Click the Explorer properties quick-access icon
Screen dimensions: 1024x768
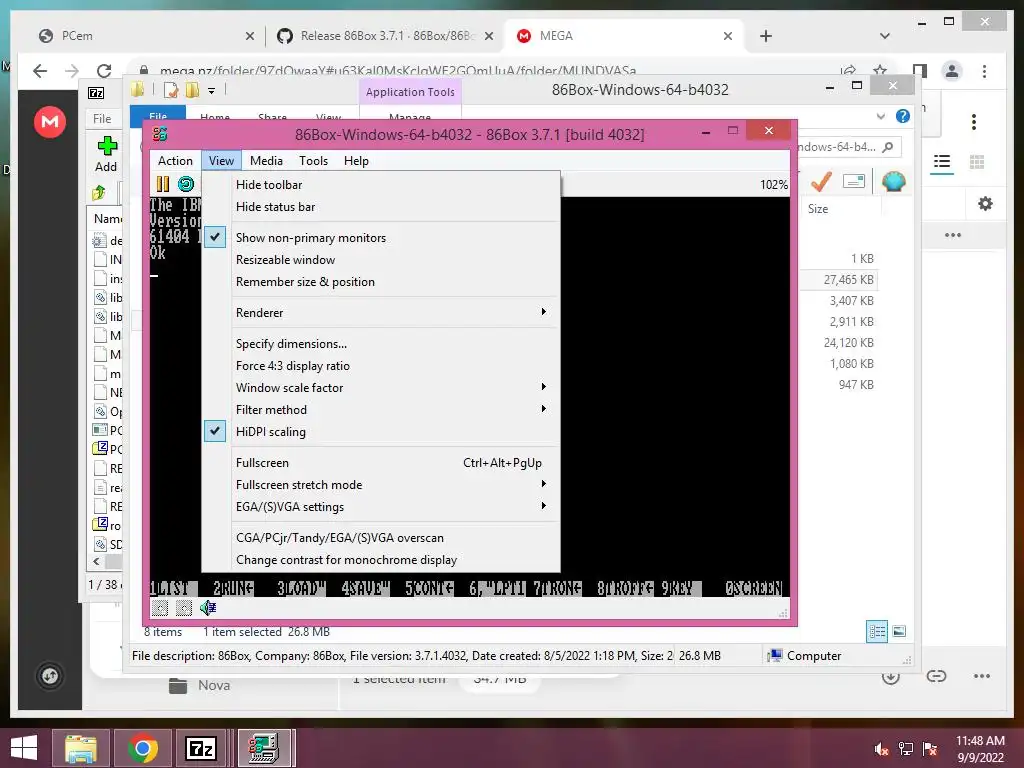click(171, 90)
